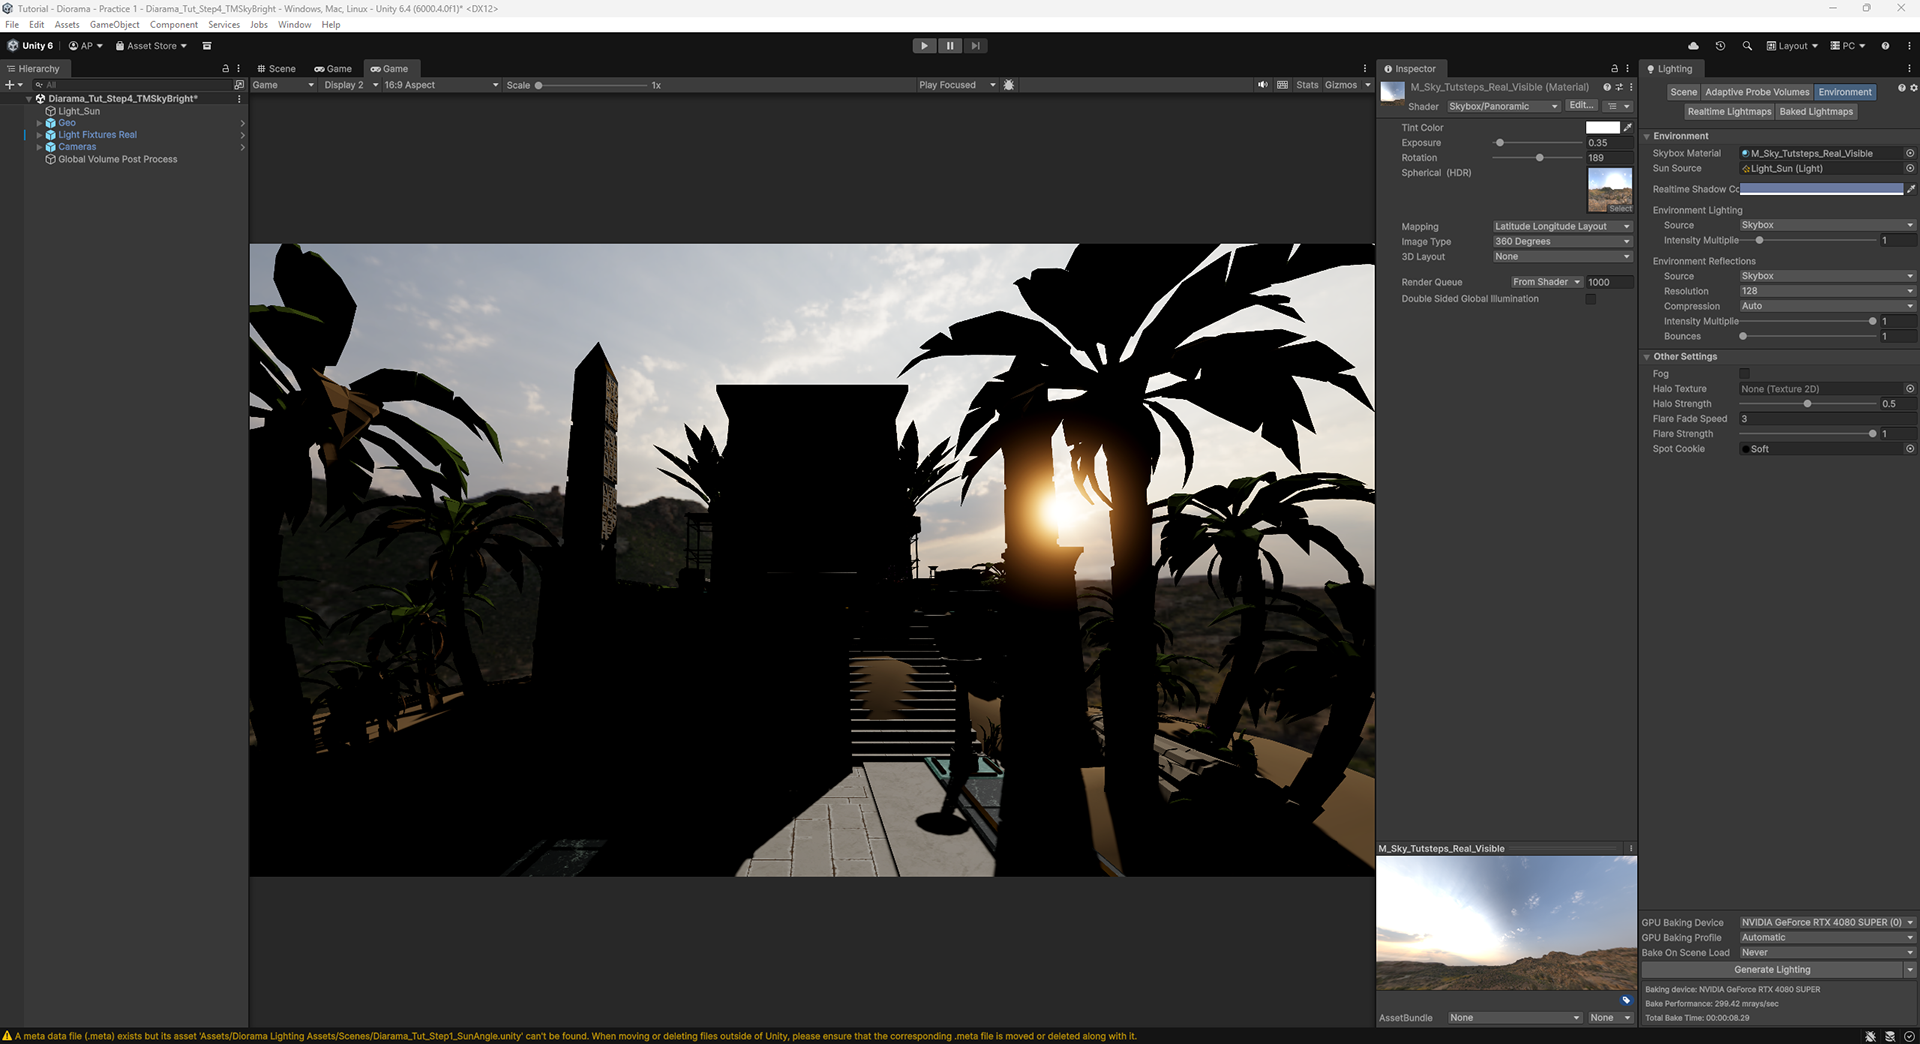Click the Step frame button
The image size is (1920, 1044).
tap(976, 46)
